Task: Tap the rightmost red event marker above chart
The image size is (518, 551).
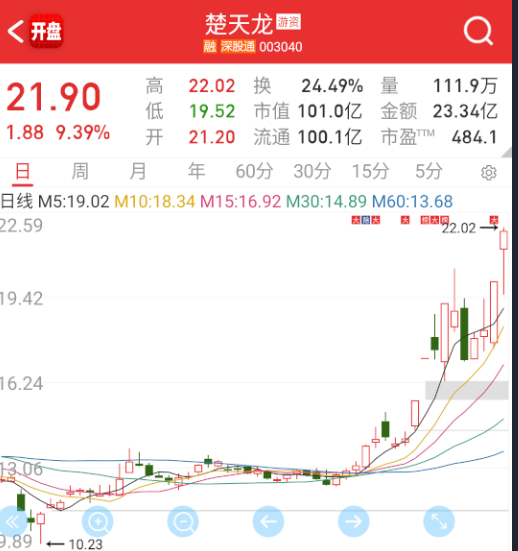Action: tap(494, 220)
